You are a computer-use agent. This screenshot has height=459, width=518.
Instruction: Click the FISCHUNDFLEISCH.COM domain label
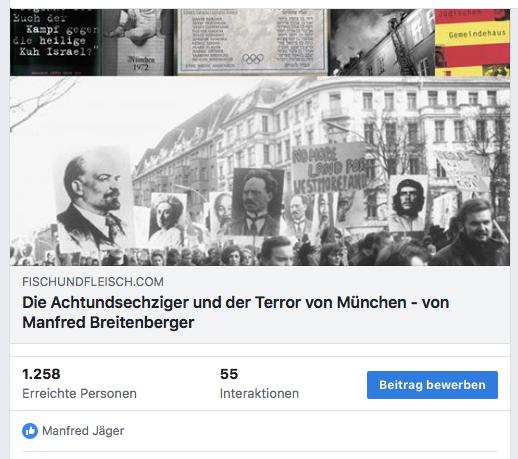(93, 282)
